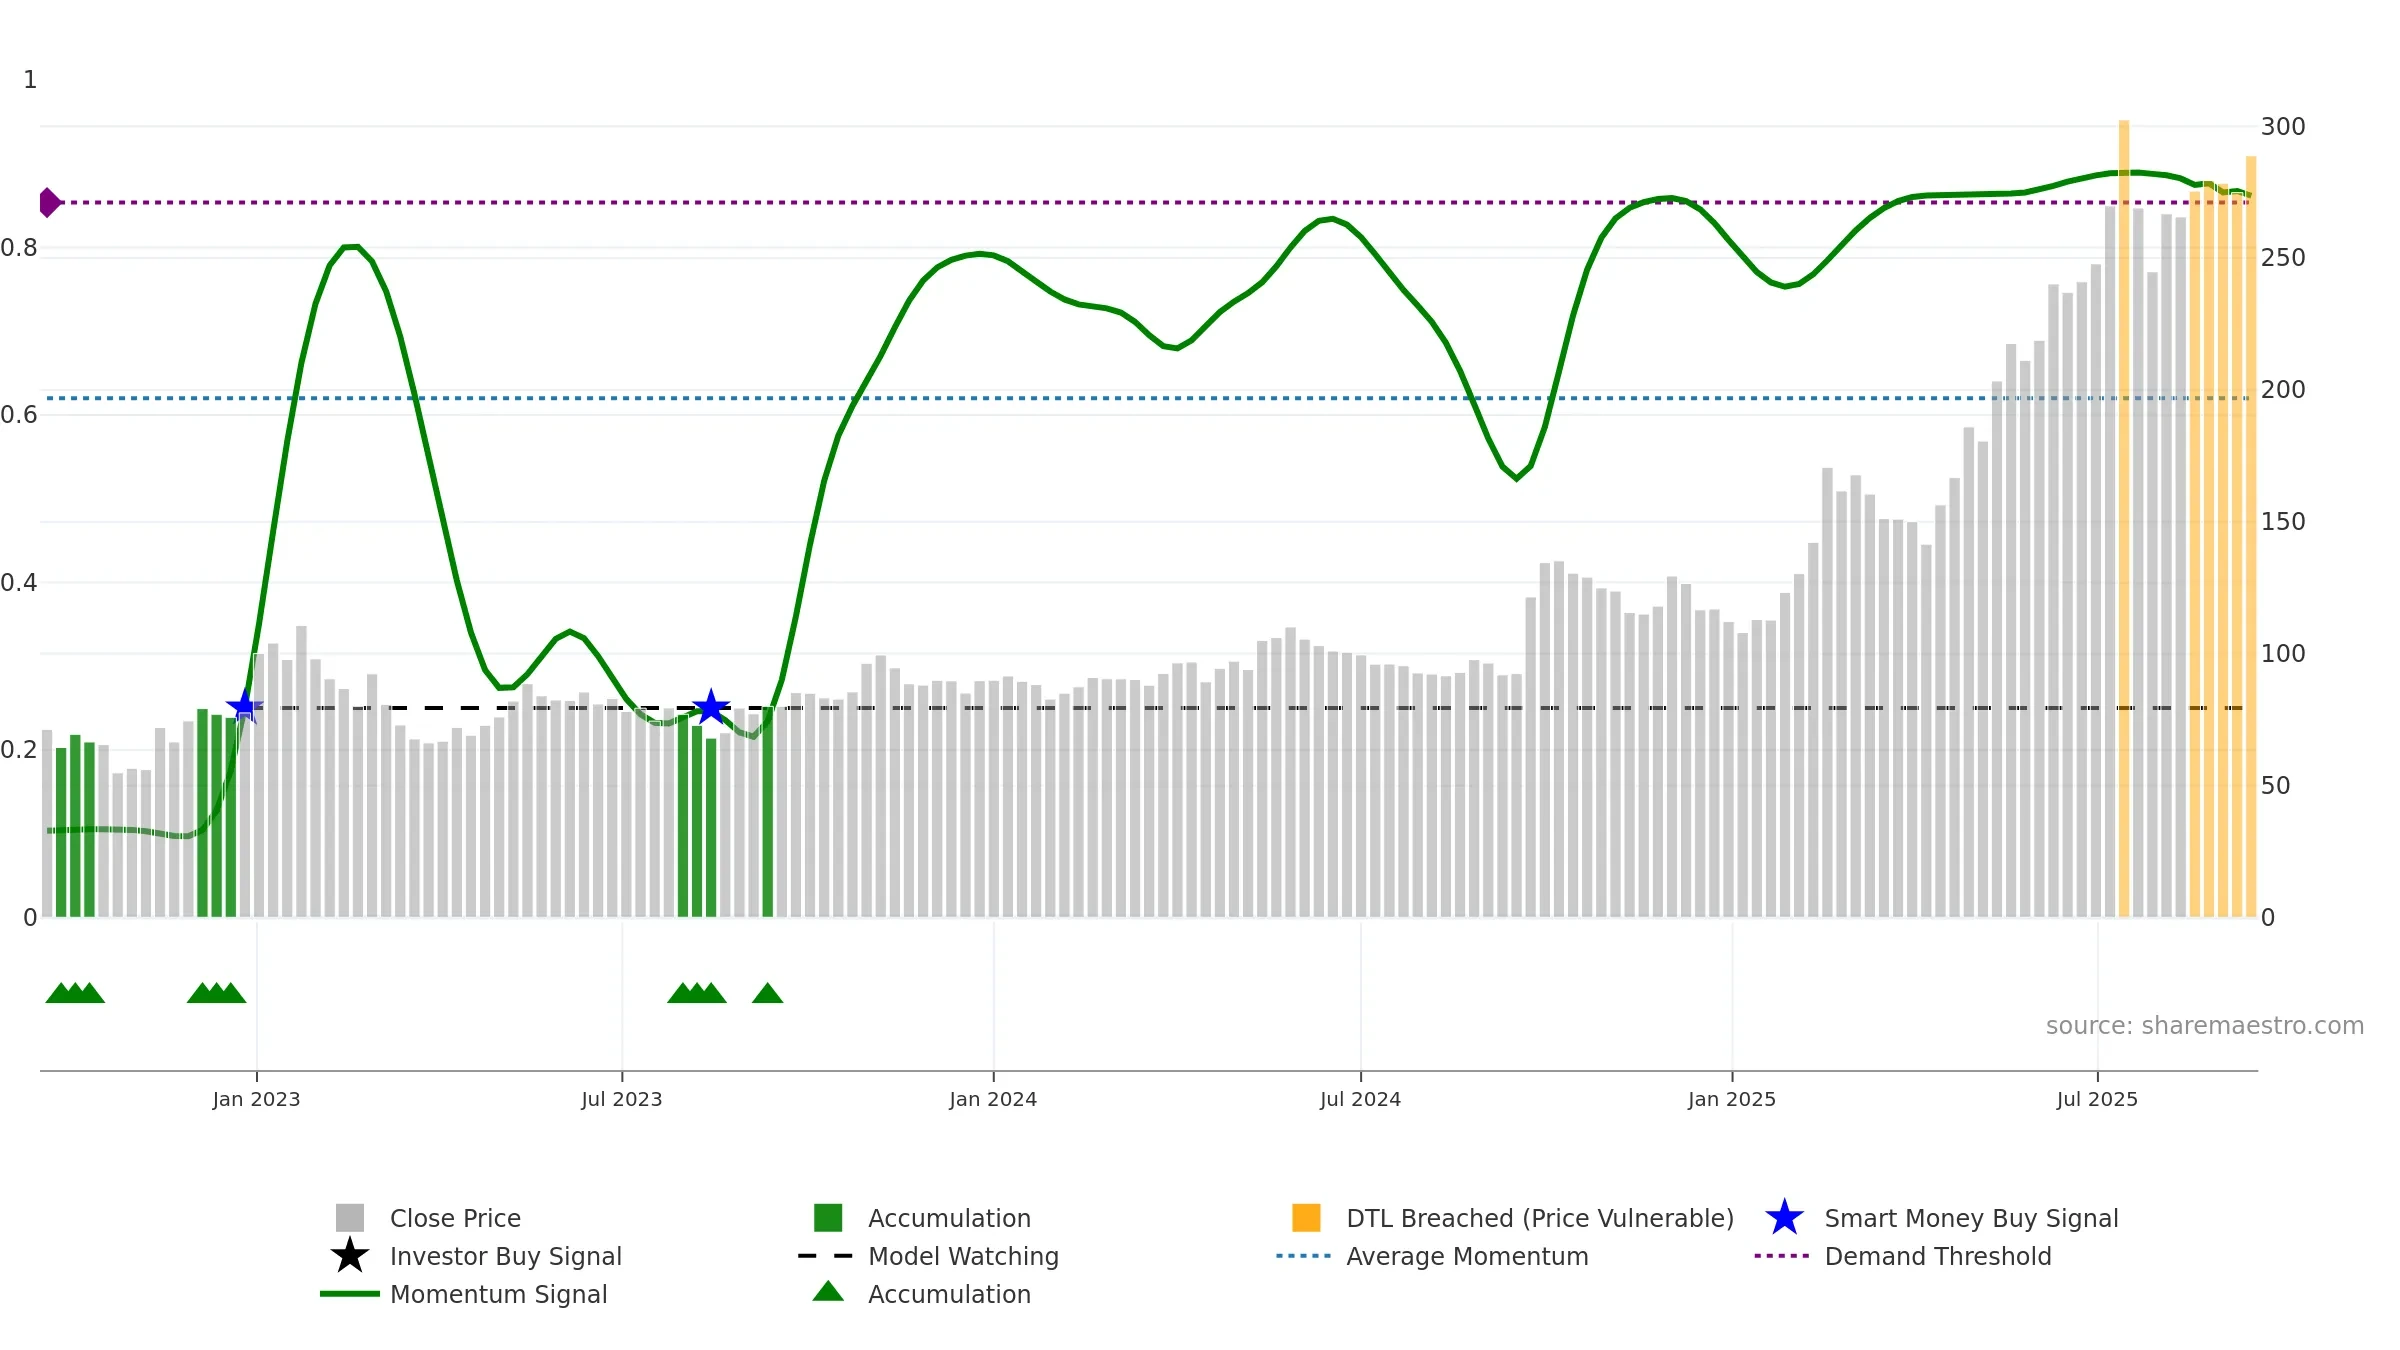Click the dashed Model Watching legend line
Image resolution: width=2400 pixels, height=1350 pixels.
[x=826, y=1256]
